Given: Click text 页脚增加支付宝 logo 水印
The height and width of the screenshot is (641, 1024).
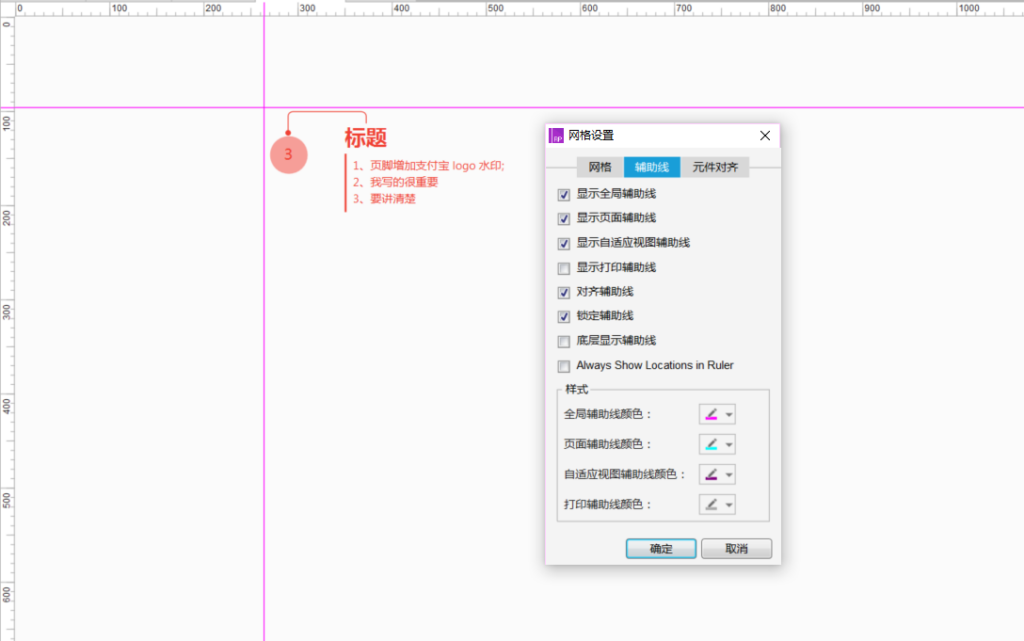Looking at the screenshot, I should tap(437, 166).
